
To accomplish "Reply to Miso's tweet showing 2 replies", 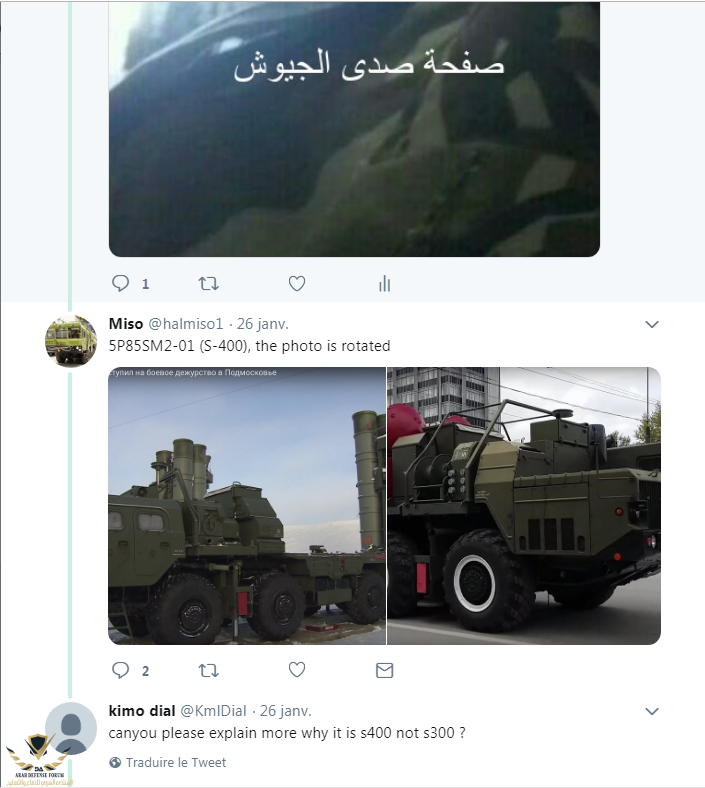I will [x=121, y=670].
